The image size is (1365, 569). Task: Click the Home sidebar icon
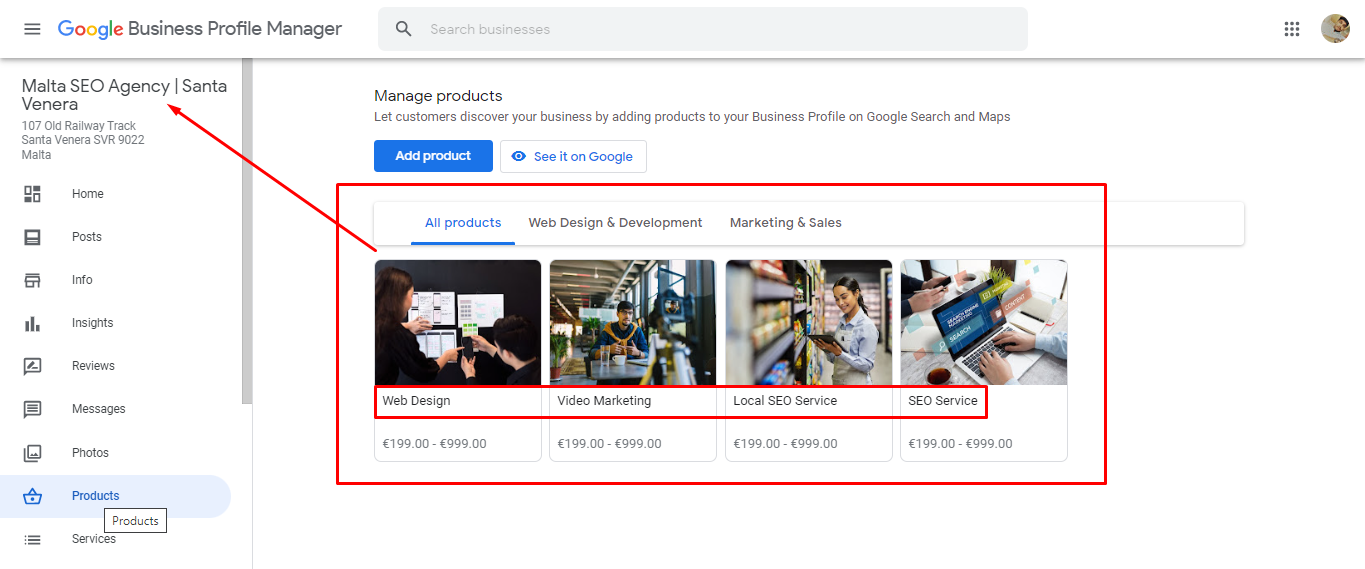(x=32, y=194)
